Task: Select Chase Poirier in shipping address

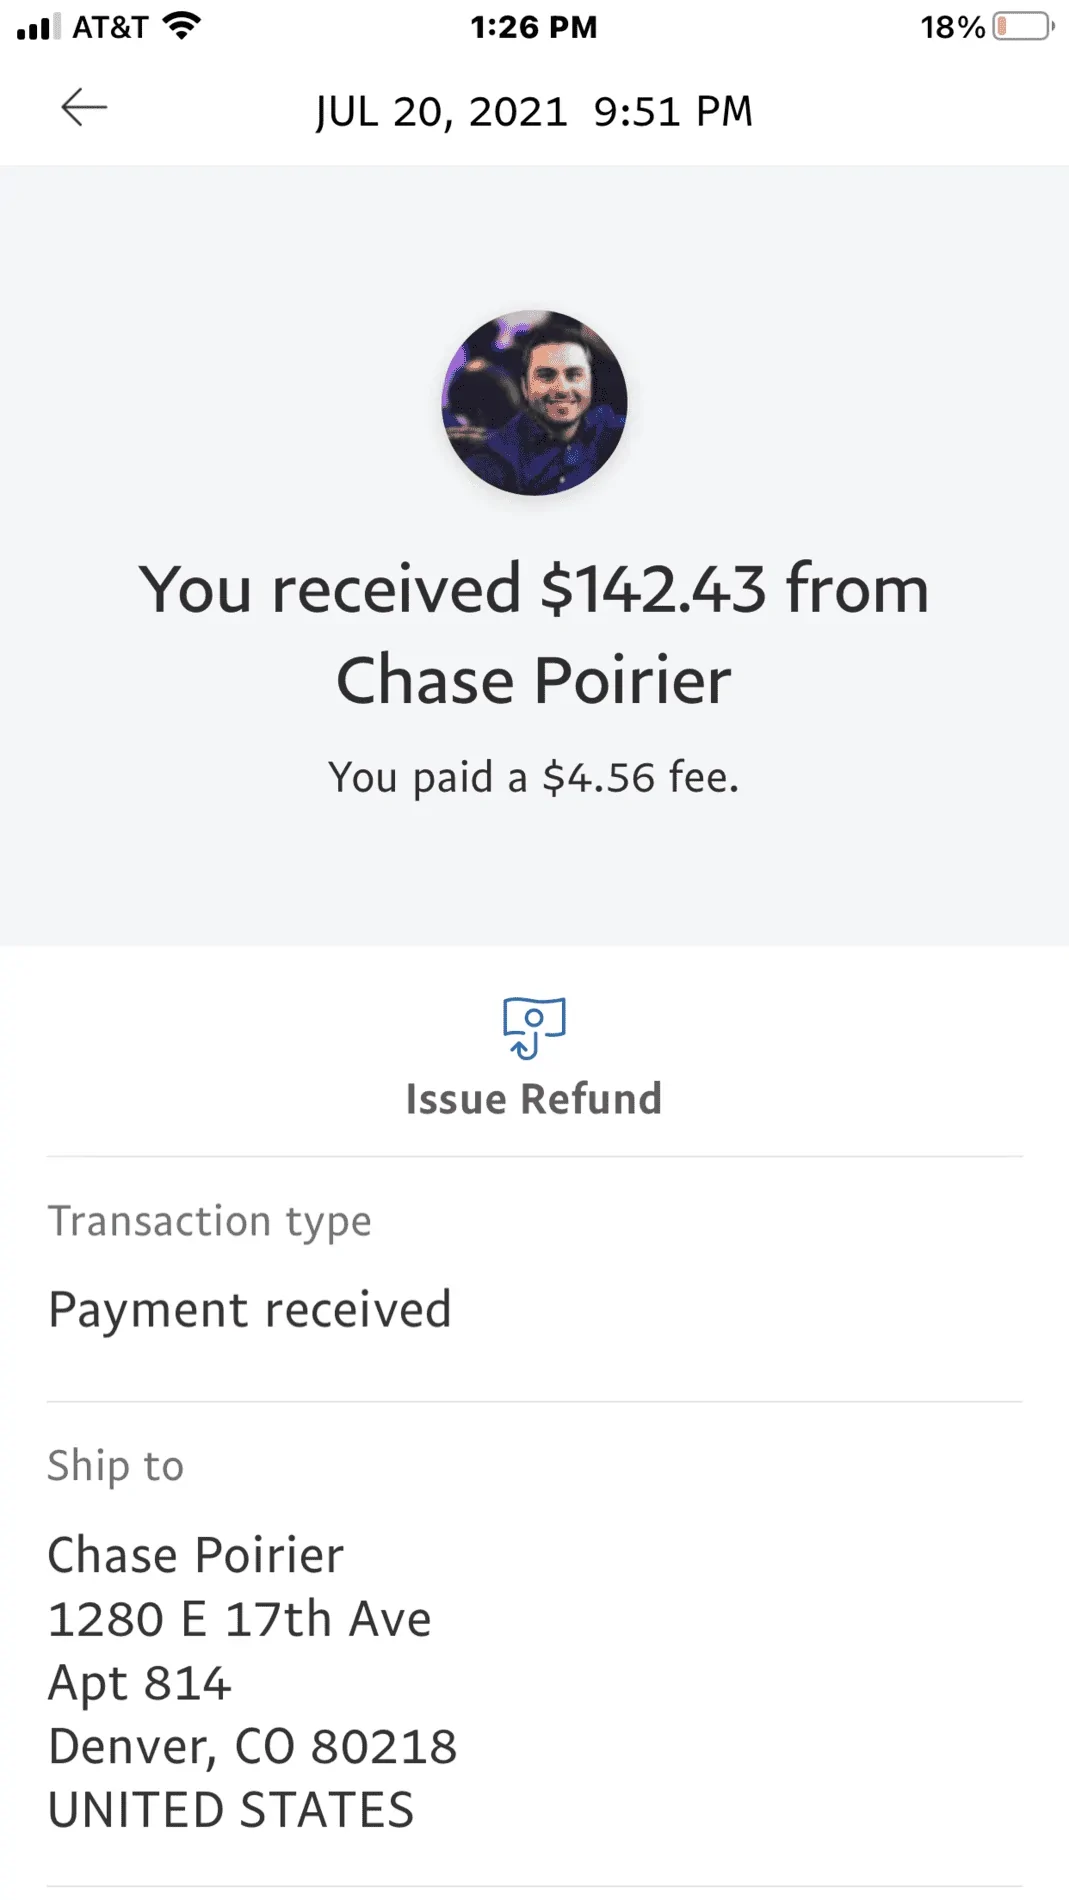Action: pos(196,1556)
